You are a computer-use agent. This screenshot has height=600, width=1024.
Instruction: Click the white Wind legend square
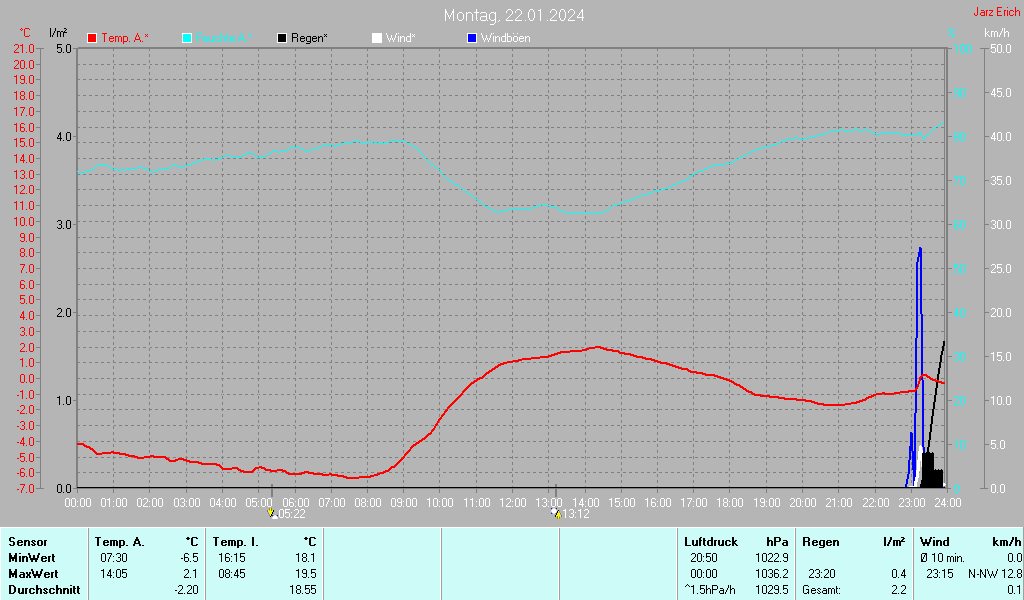tap(377, 38)
